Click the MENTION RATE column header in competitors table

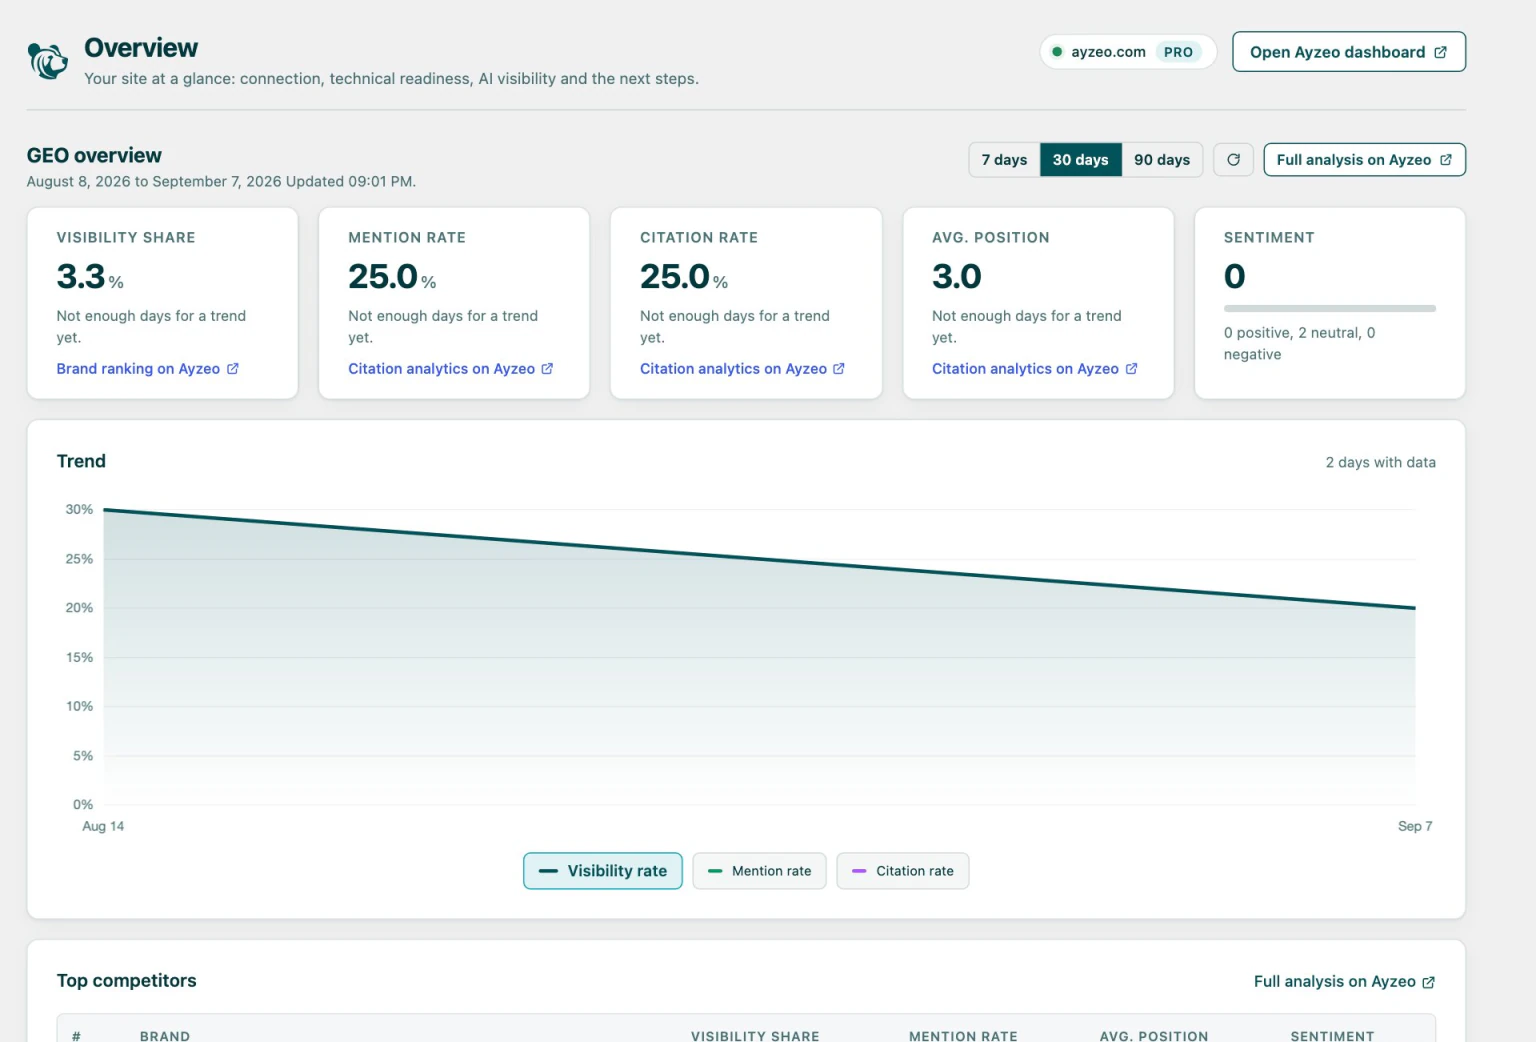pyautogui.click(x=963, y=1036)
